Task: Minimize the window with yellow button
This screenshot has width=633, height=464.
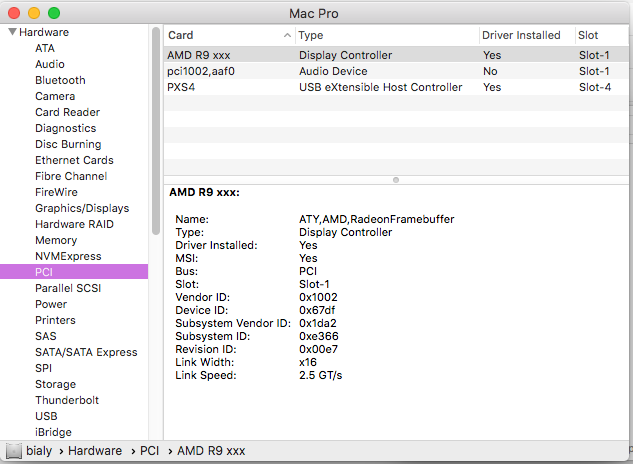Action: (x=34, y=13)
